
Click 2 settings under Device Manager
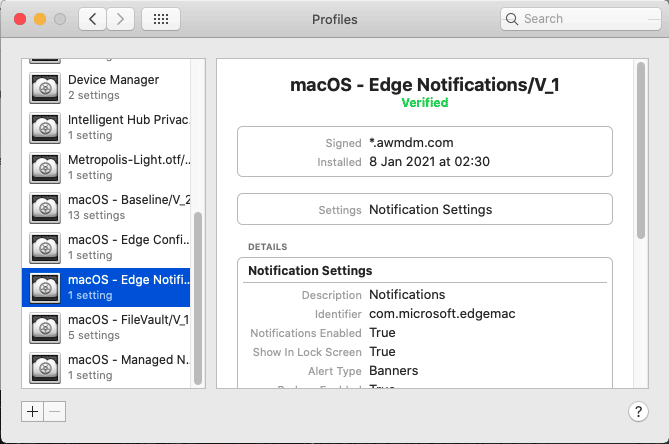[x=94, y=96]
